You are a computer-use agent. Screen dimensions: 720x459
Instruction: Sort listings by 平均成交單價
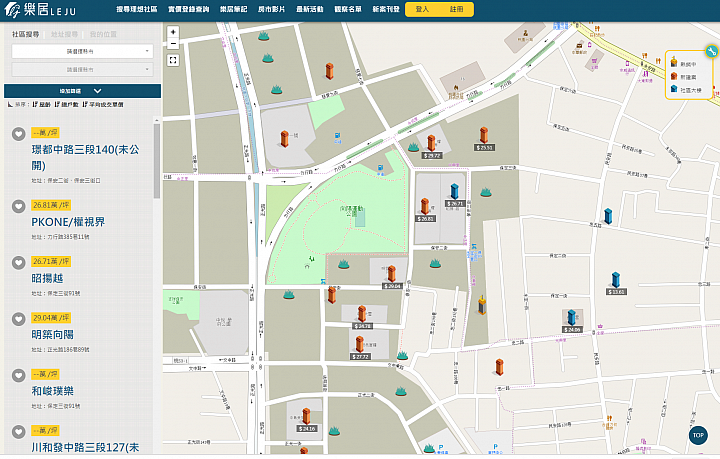[x=103, y=105]
